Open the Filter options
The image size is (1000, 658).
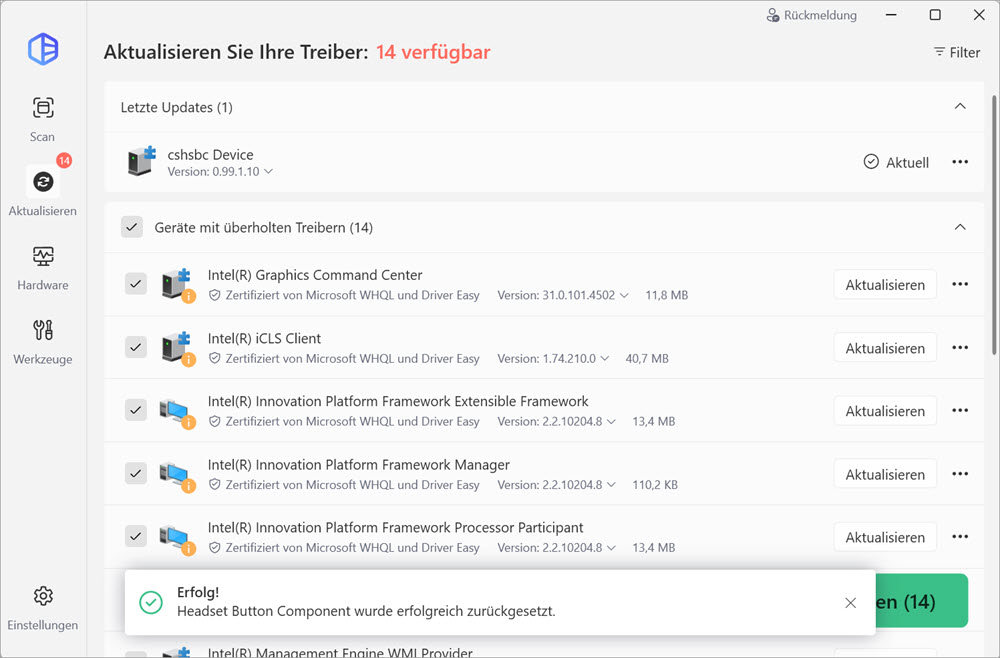[957, 52]
